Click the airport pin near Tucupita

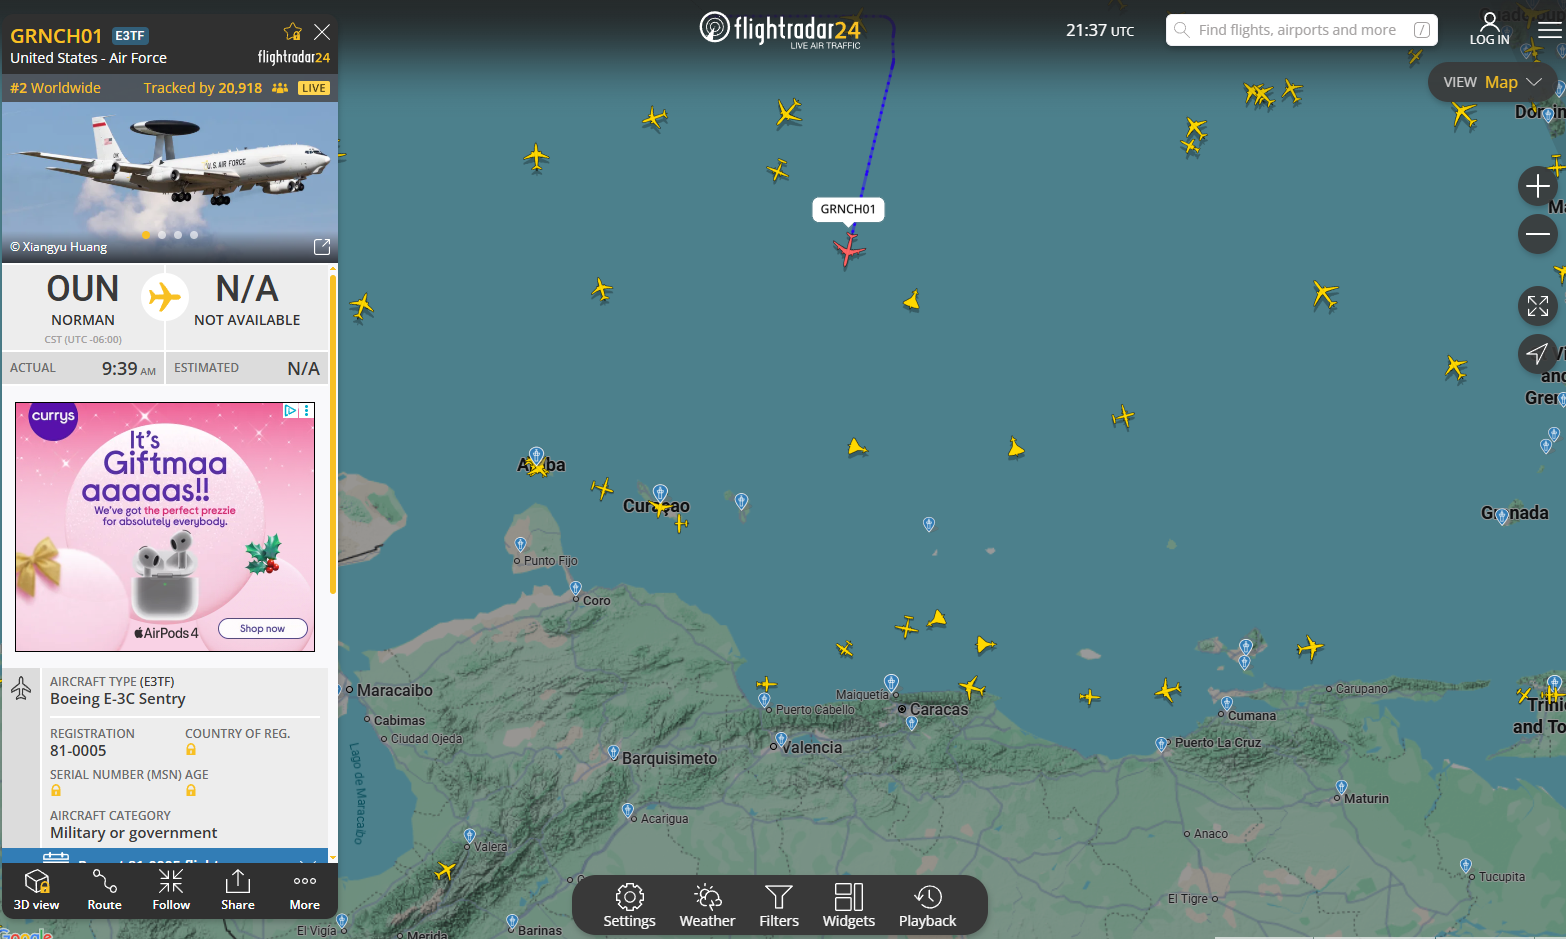pyautogui.click(x=1466, y=866)
